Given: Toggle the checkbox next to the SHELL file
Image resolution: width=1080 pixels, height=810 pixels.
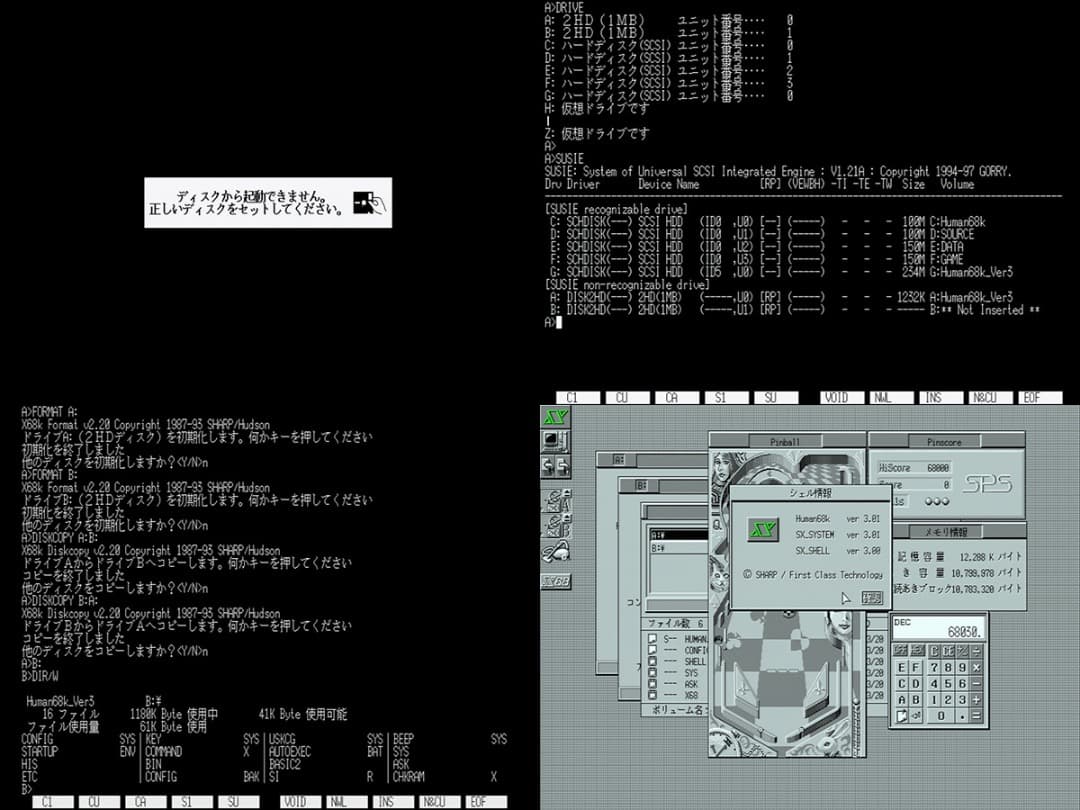Looking at the screenshot, I should click(x=652, y=660).
